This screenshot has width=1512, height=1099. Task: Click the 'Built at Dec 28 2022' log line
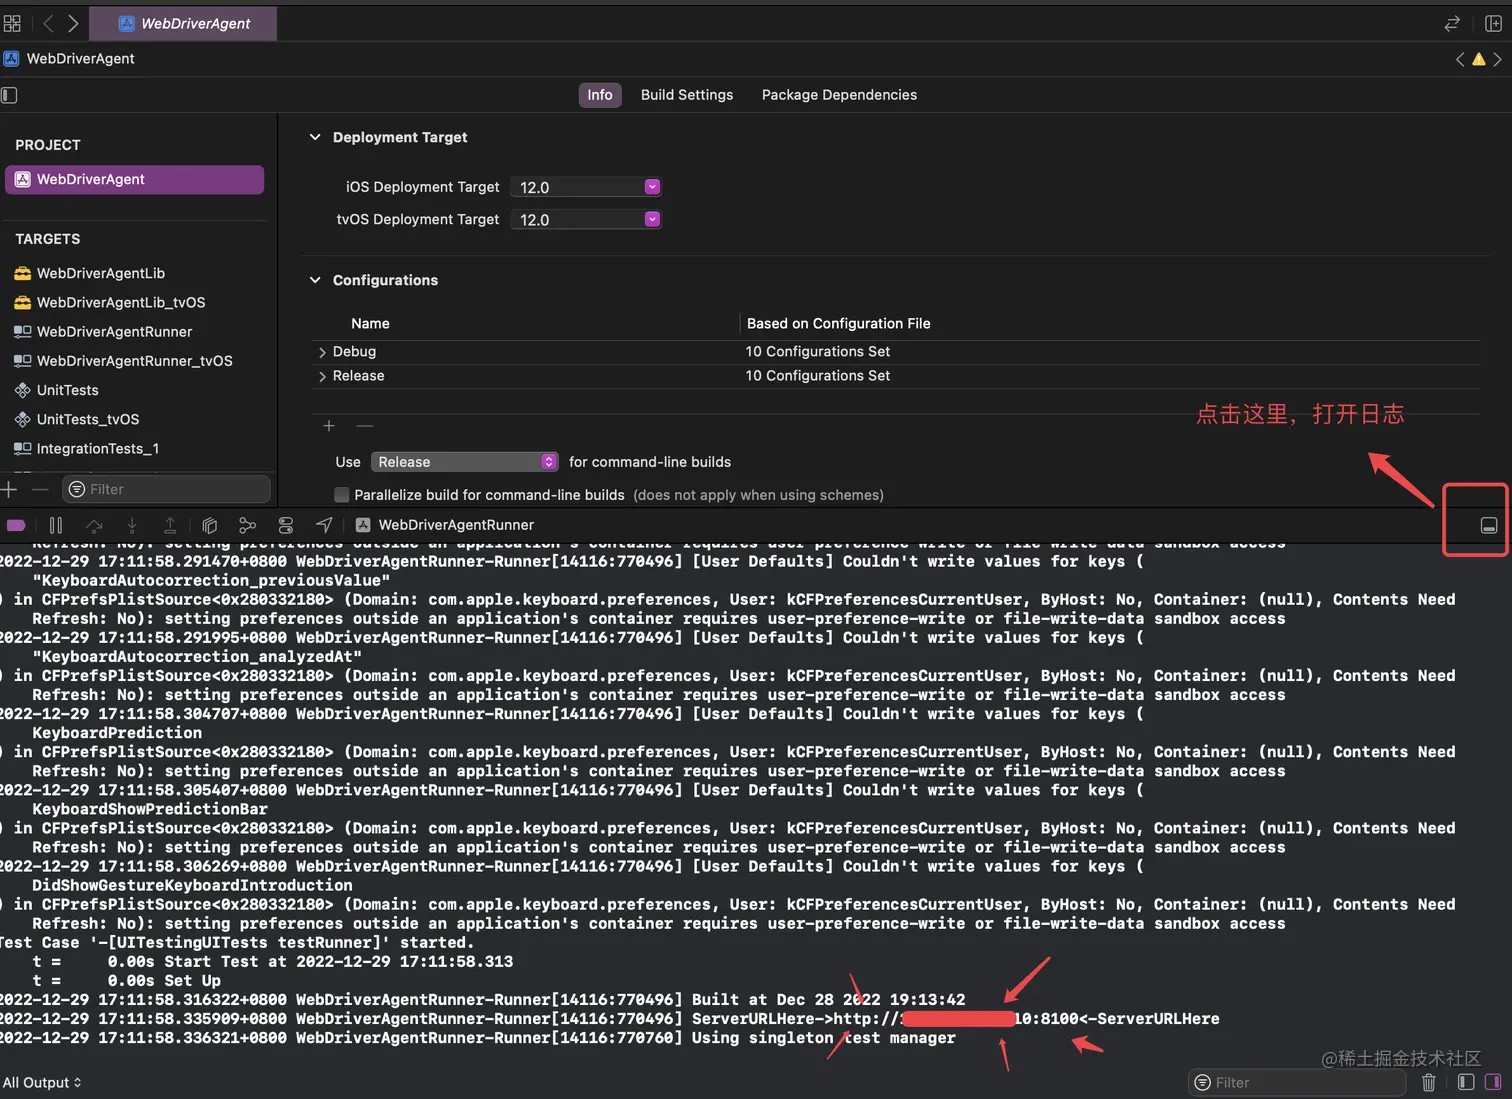483,1000
